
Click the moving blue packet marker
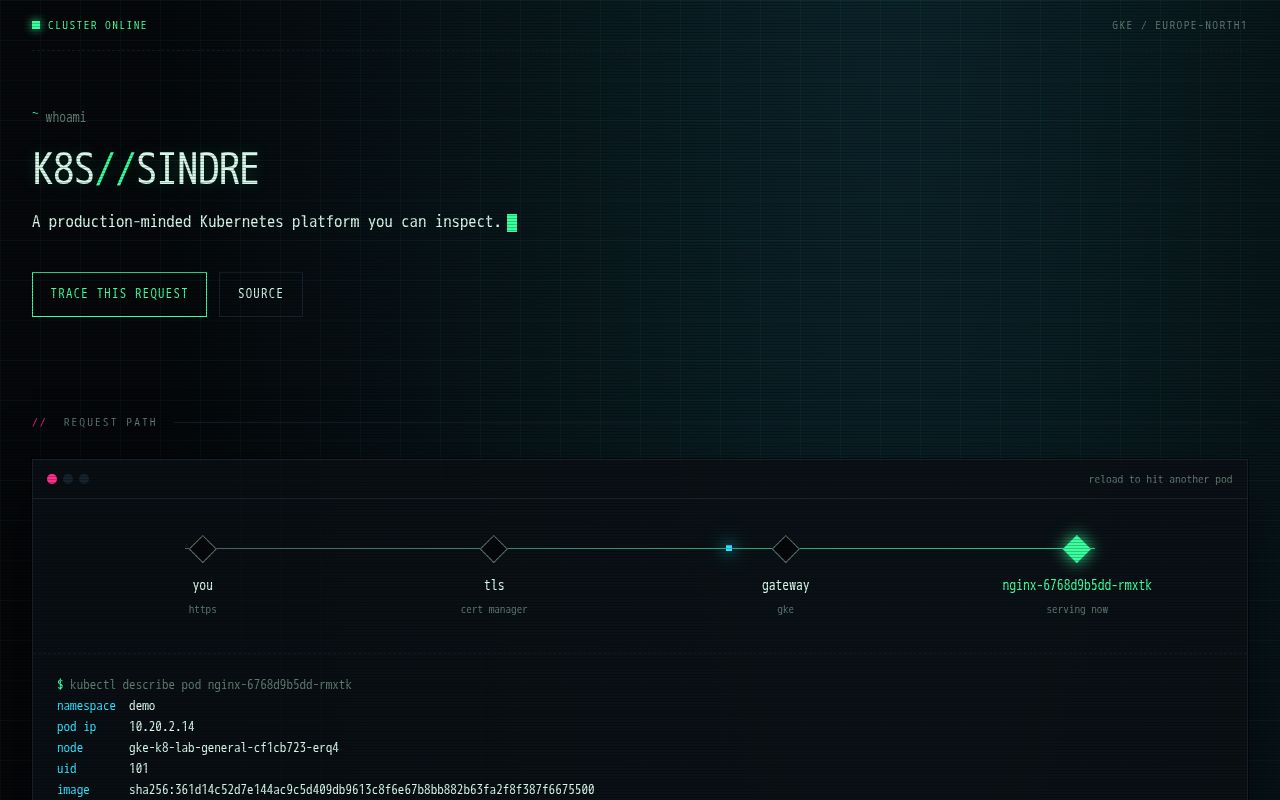729,548
